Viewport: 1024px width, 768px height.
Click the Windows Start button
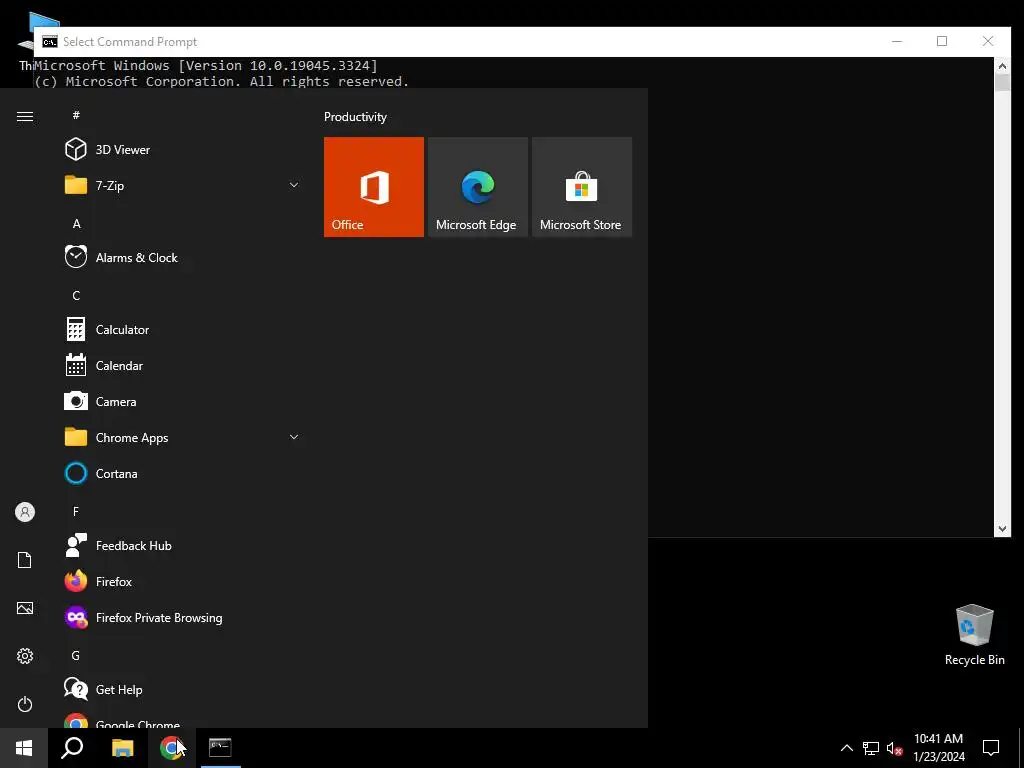pyautogui.click(x=24, y=748)
